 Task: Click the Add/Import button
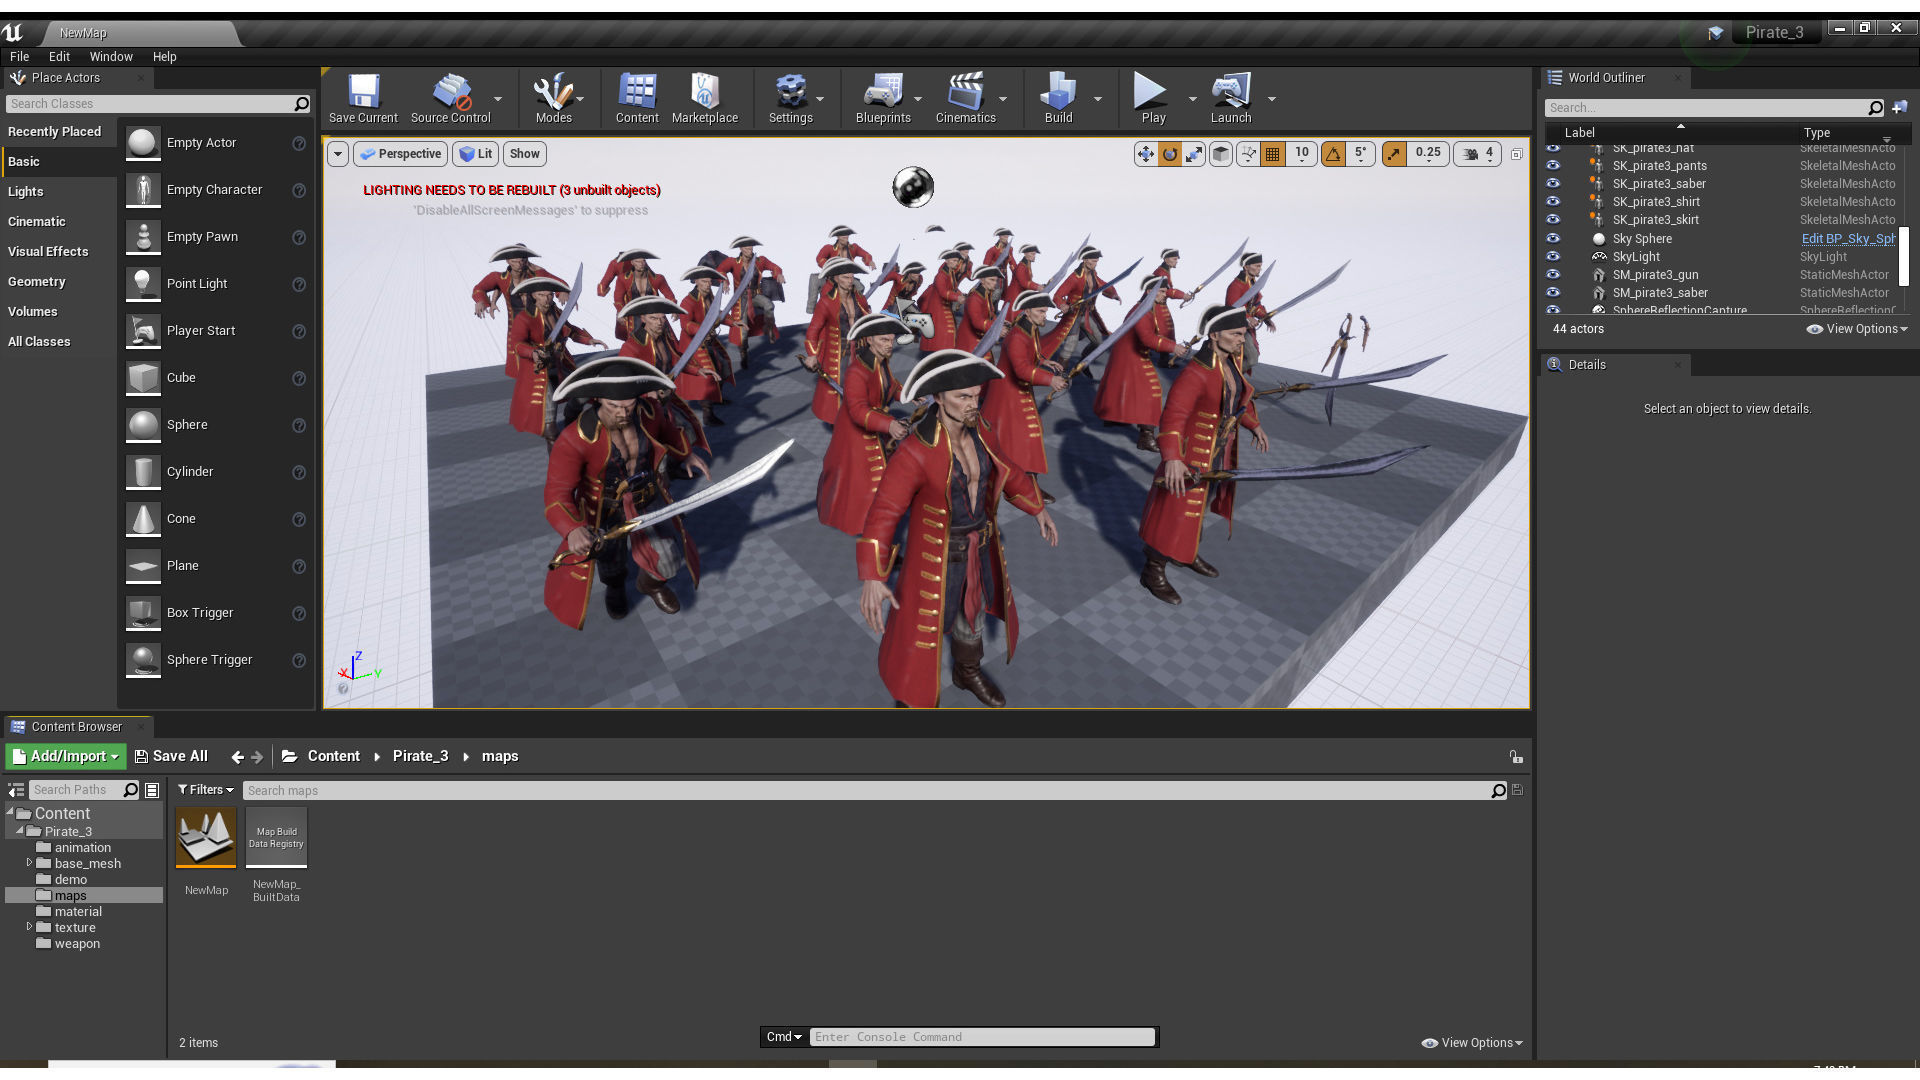point(66,757)
